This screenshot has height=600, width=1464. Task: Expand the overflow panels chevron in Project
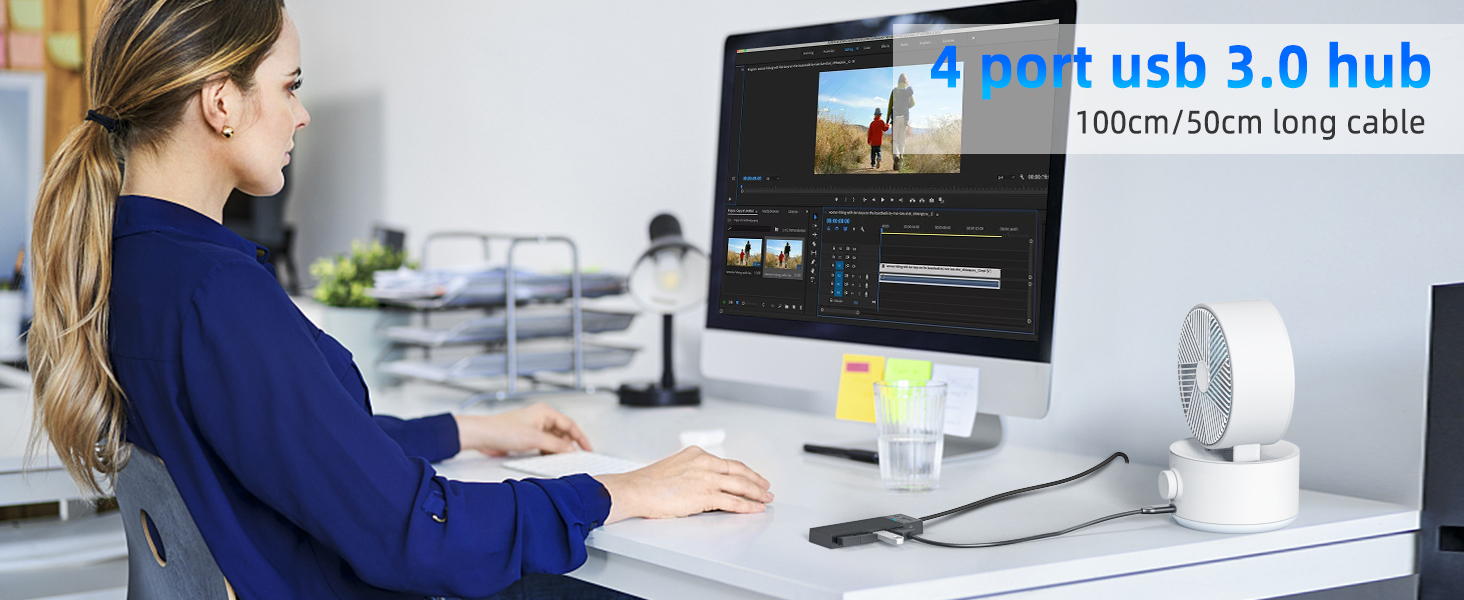pyautogui.click(x=808, y=212)
